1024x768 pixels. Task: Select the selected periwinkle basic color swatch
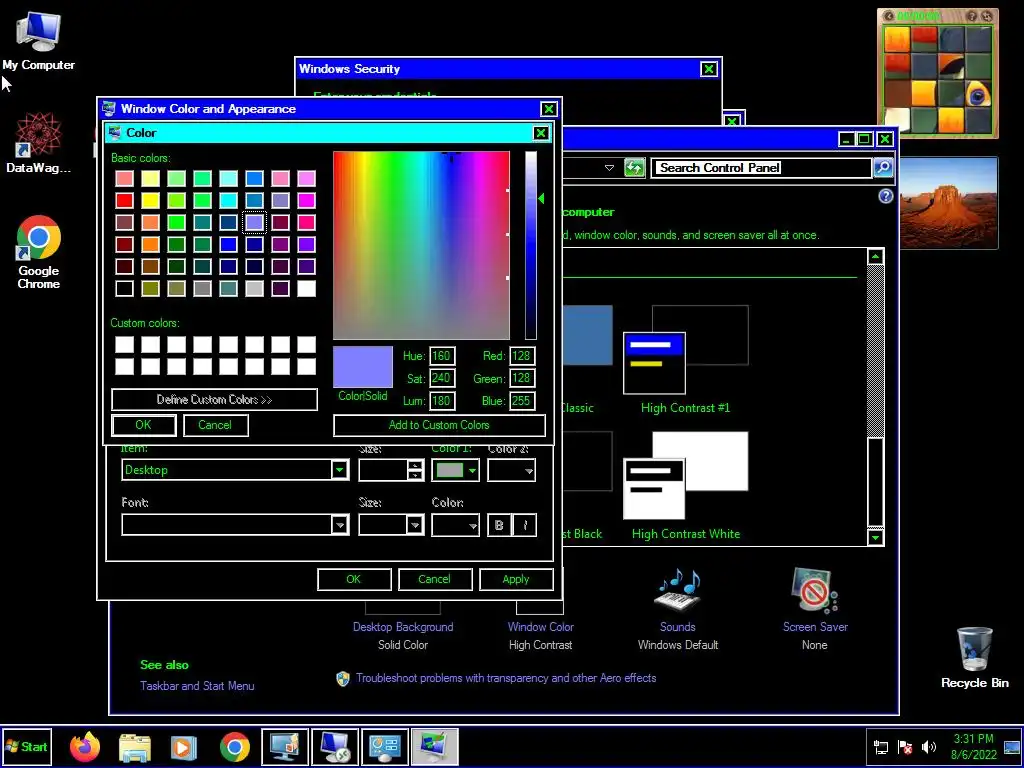[254, 223]
